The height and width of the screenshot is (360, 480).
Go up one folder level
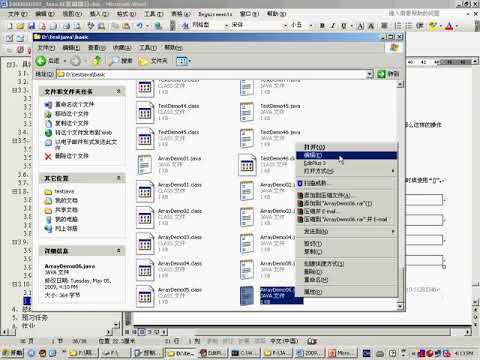click(97, 61)
